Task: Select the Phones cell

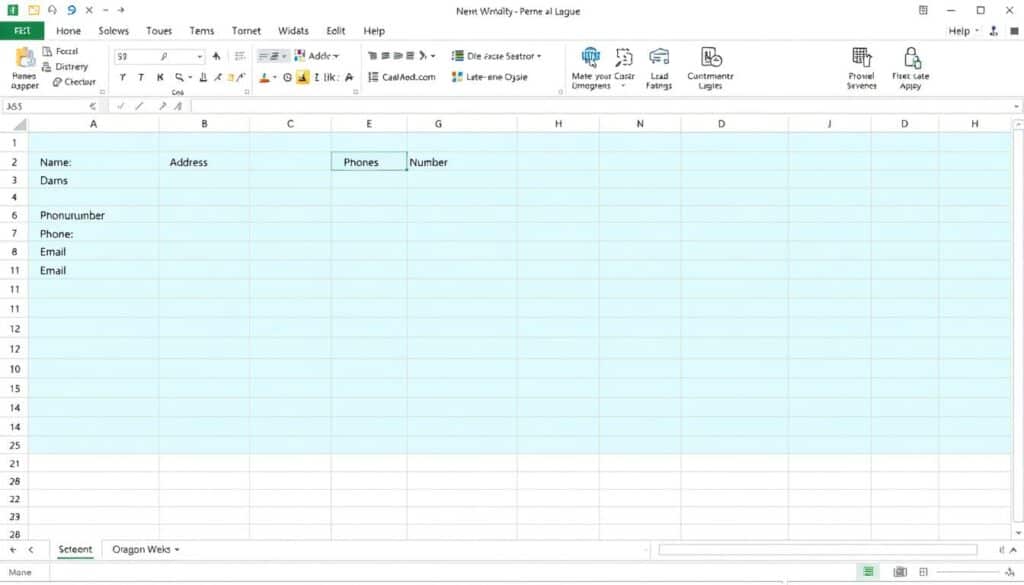Action: point(369,162)
